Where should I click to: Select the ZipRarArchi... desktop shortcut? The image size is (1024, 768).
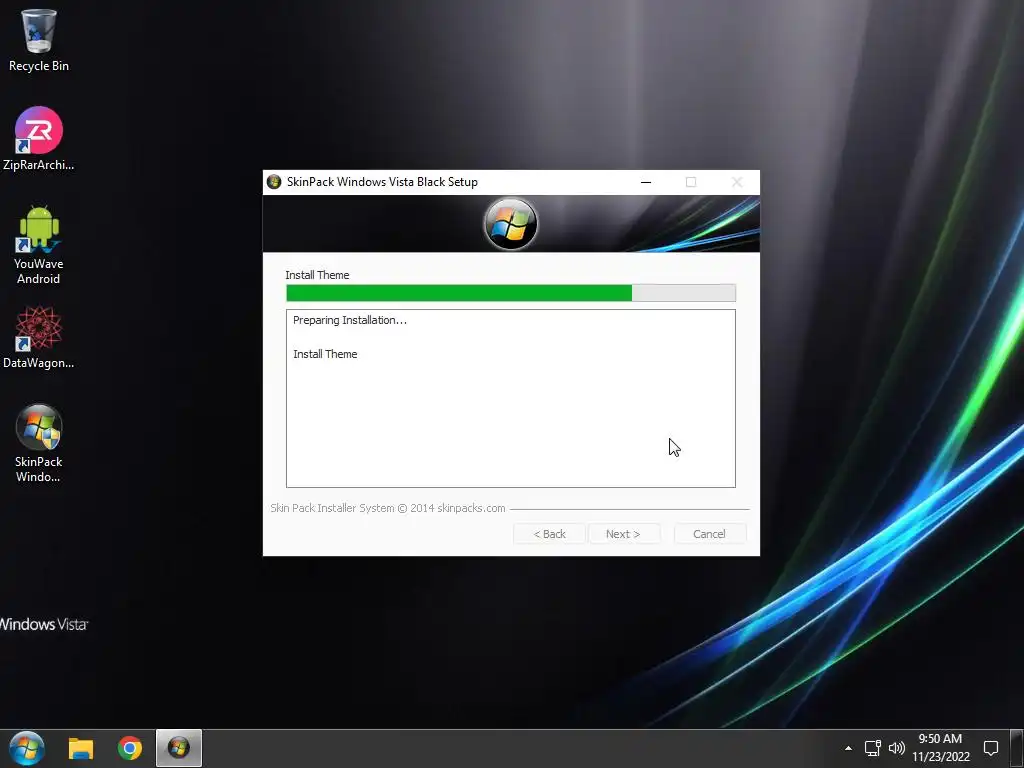click(39, 138)
